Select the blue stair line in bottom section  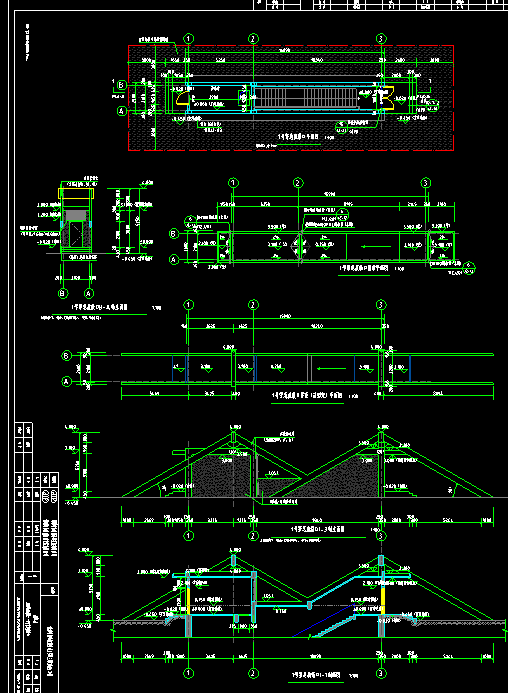323,621
